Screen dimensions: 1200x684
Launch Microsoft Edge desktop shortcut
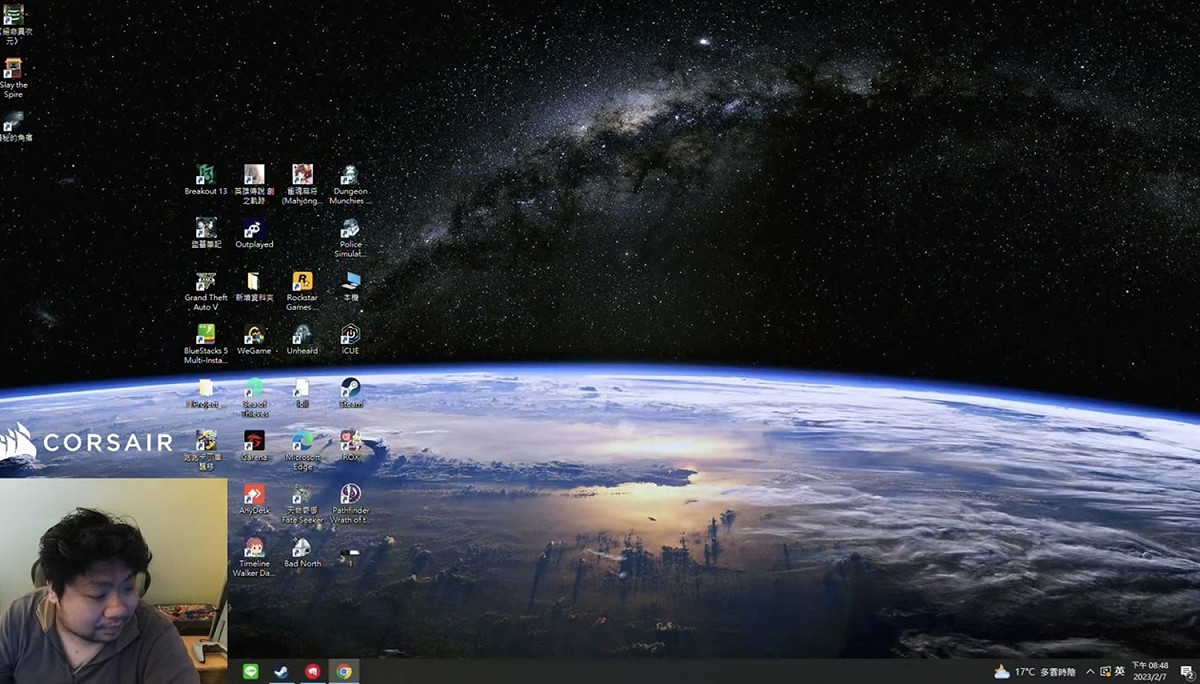click(302, 451)
